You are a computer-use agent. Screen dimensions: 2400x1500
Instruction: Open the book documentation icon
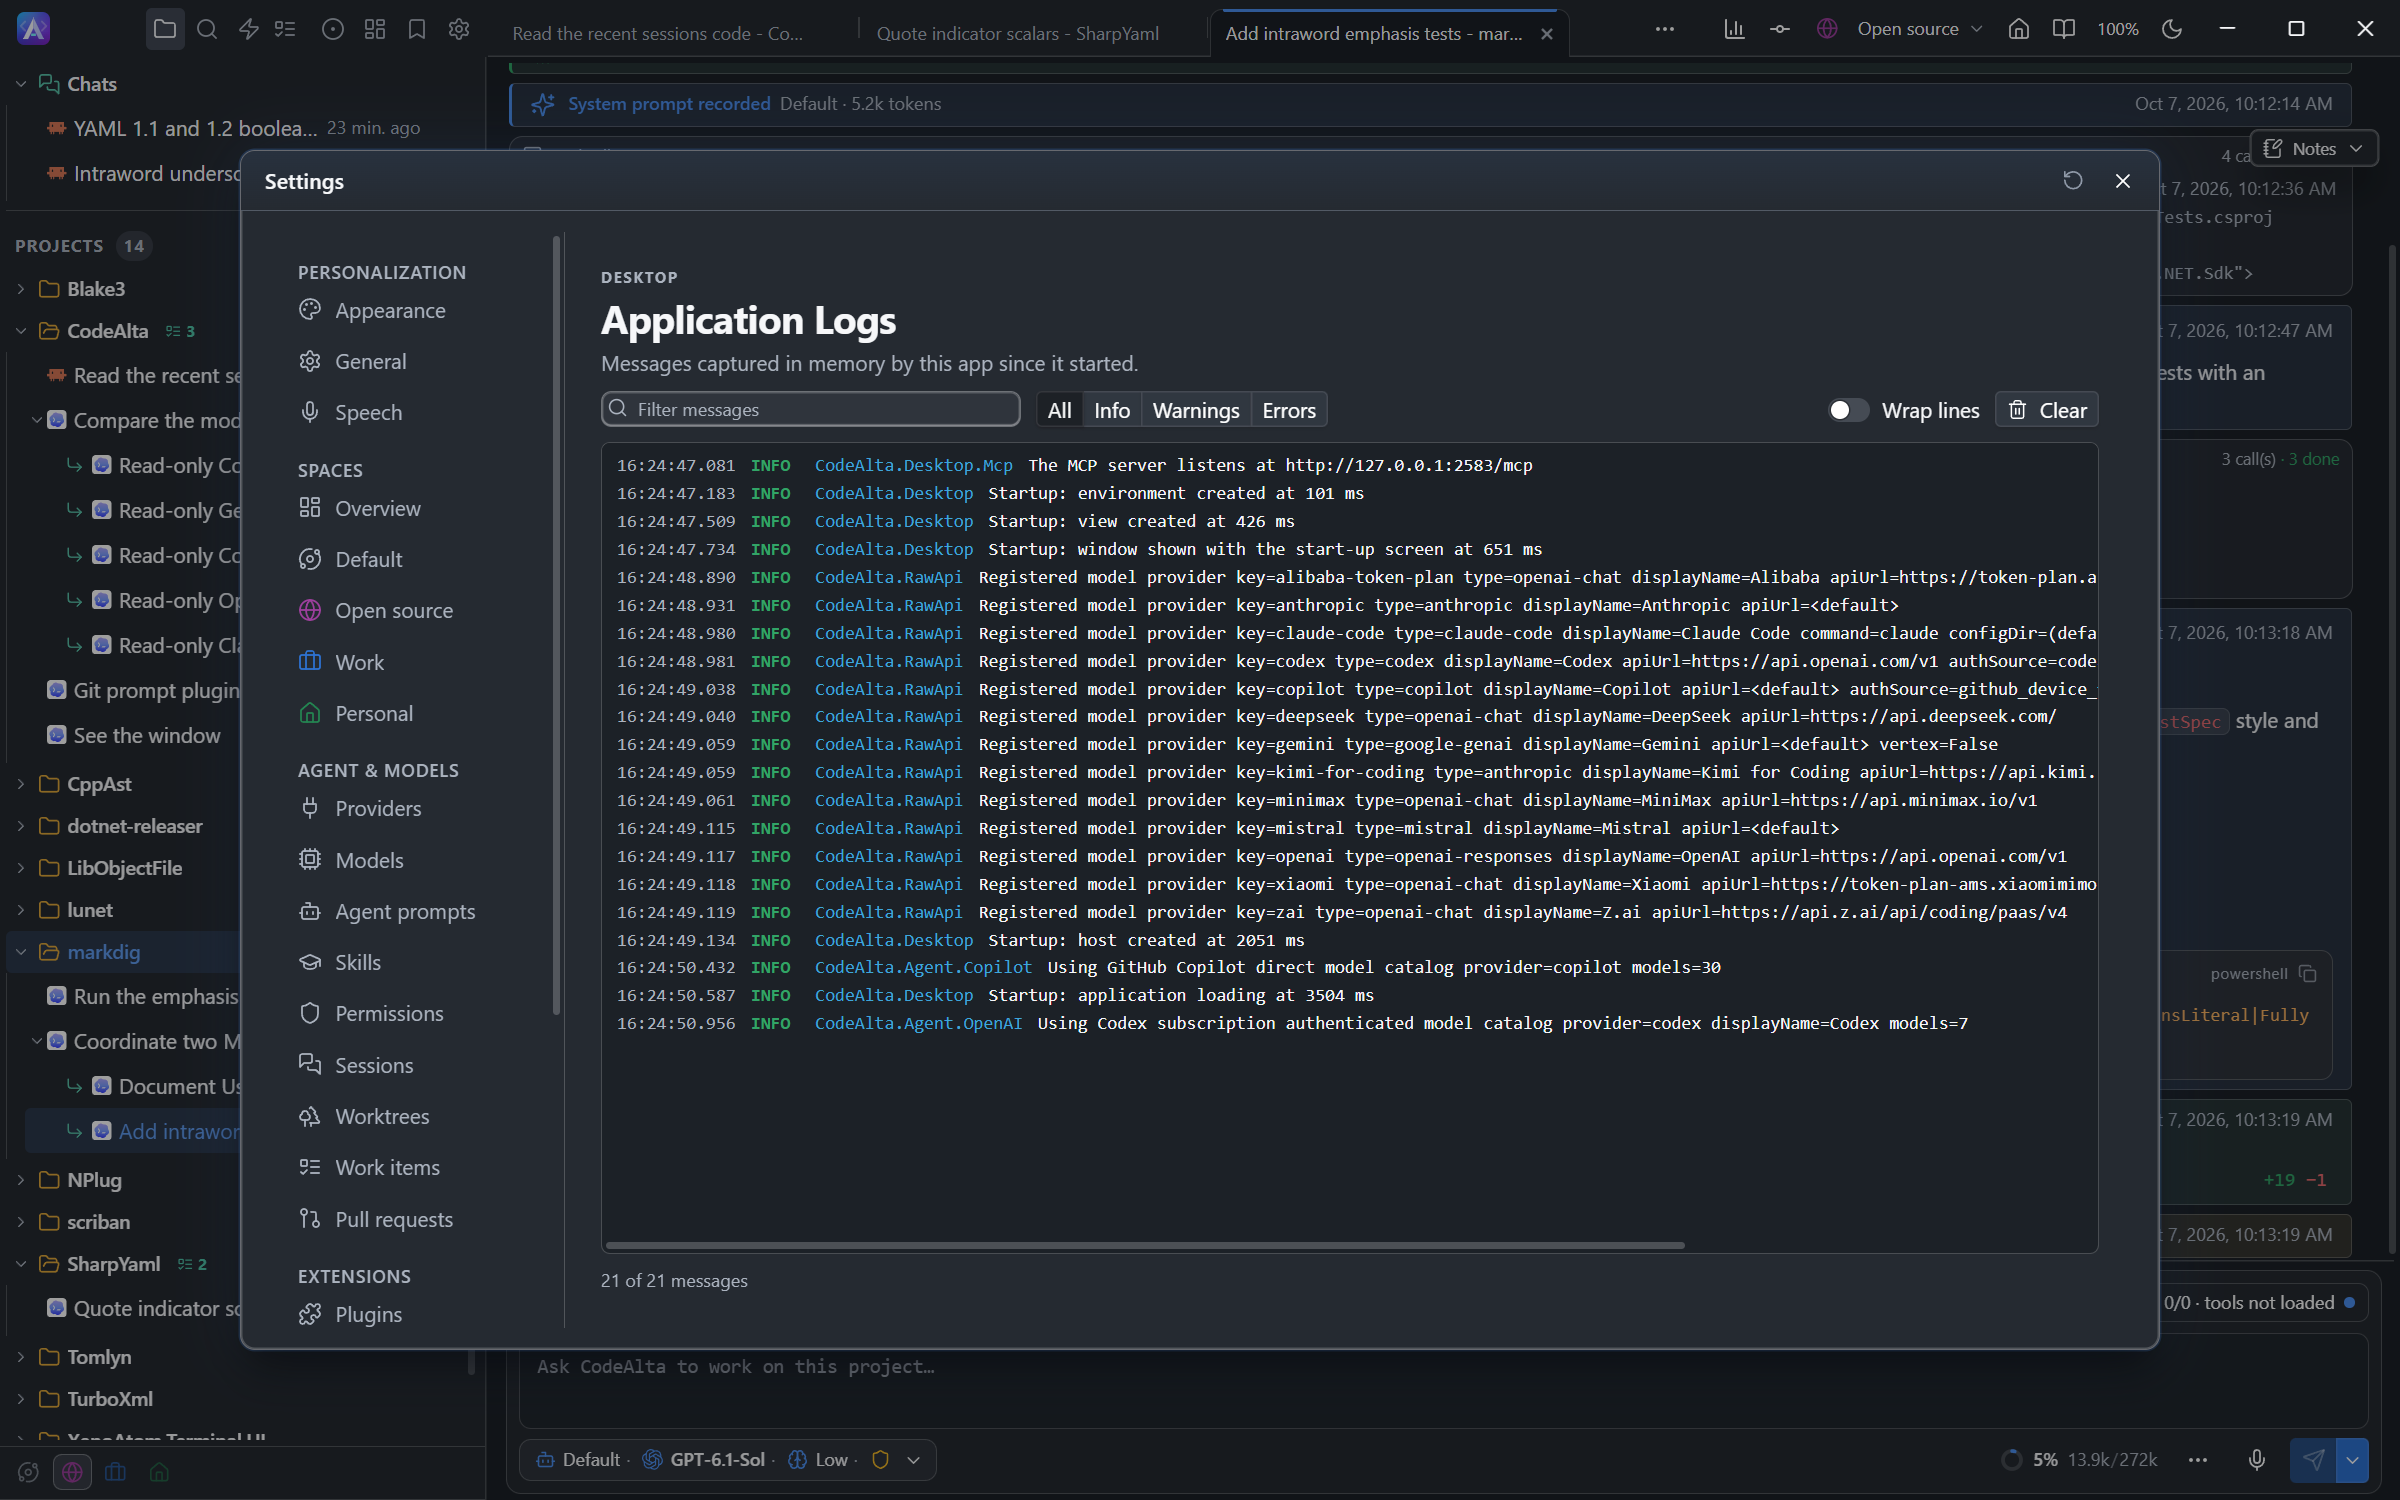pyautogui.click(x=2063, y=29)
